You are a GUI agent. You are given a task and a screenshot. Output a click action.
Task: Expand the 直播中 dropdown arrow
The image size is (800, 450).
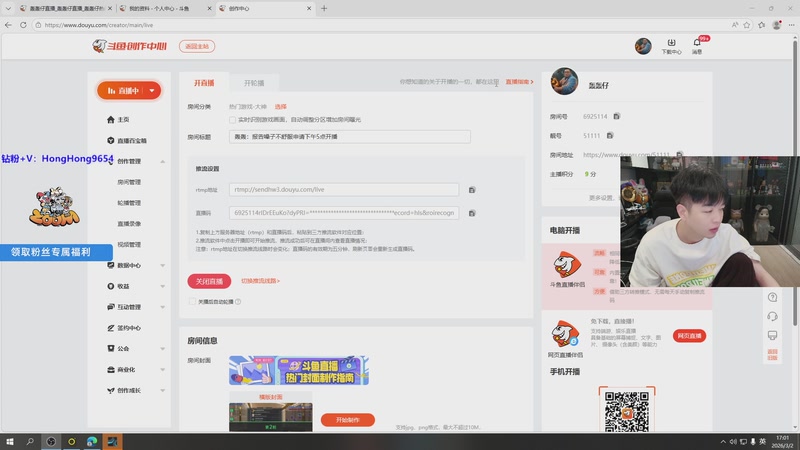[x=151, y=90]
